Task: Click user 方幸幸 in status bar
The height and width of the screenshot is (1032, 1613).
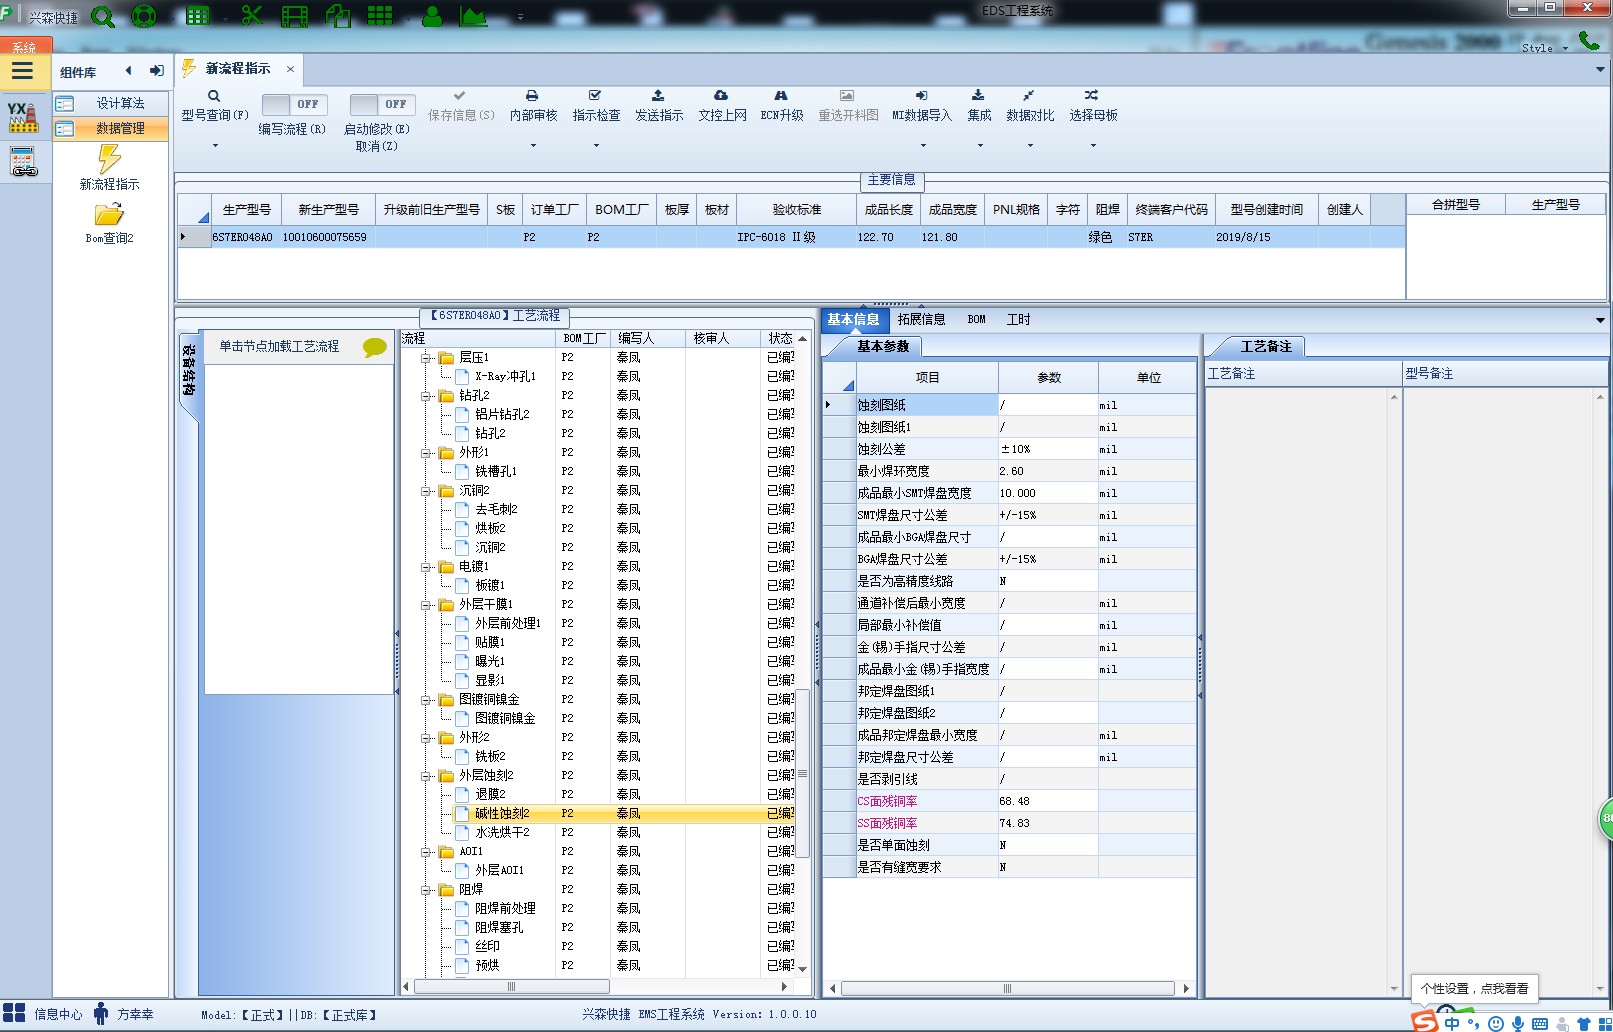Action: point(123,1014)
